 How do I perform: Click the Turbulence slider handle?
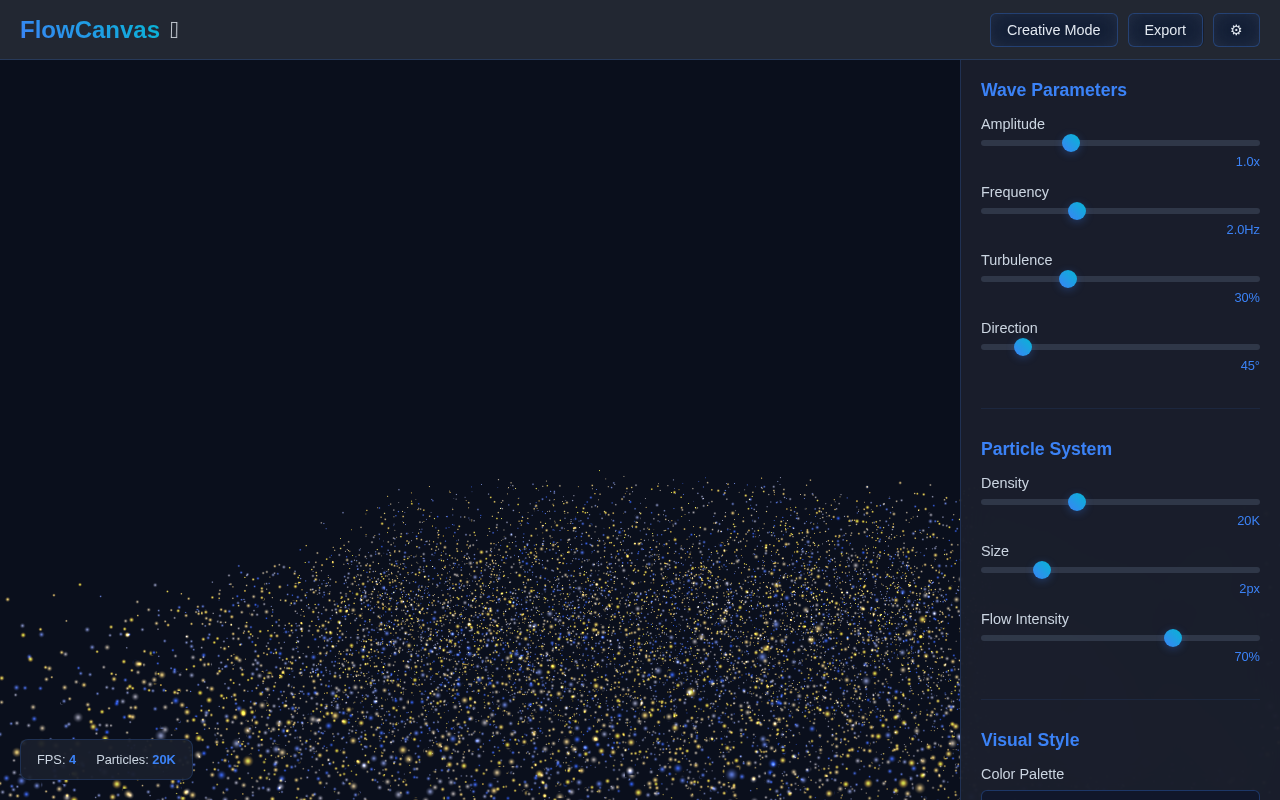(x=1068, y=279)
